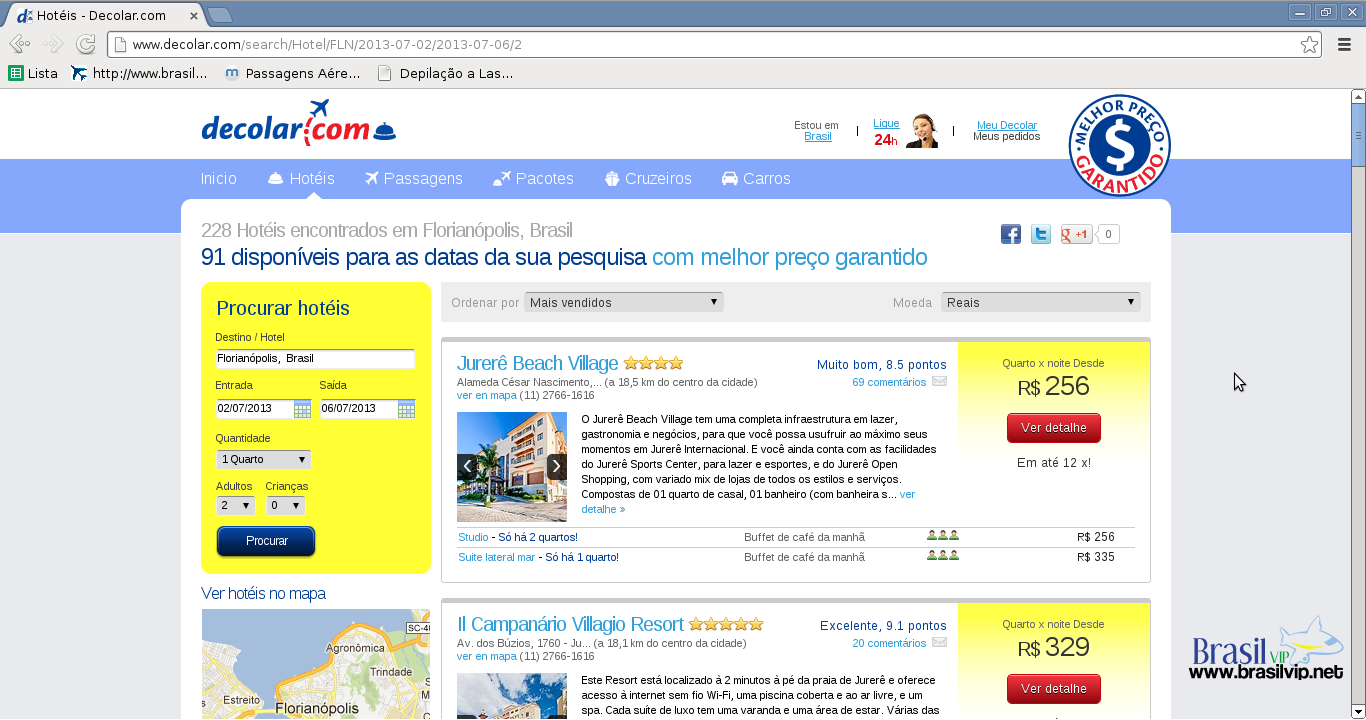Open the Moeda currency dropdown

(1040, 302)
